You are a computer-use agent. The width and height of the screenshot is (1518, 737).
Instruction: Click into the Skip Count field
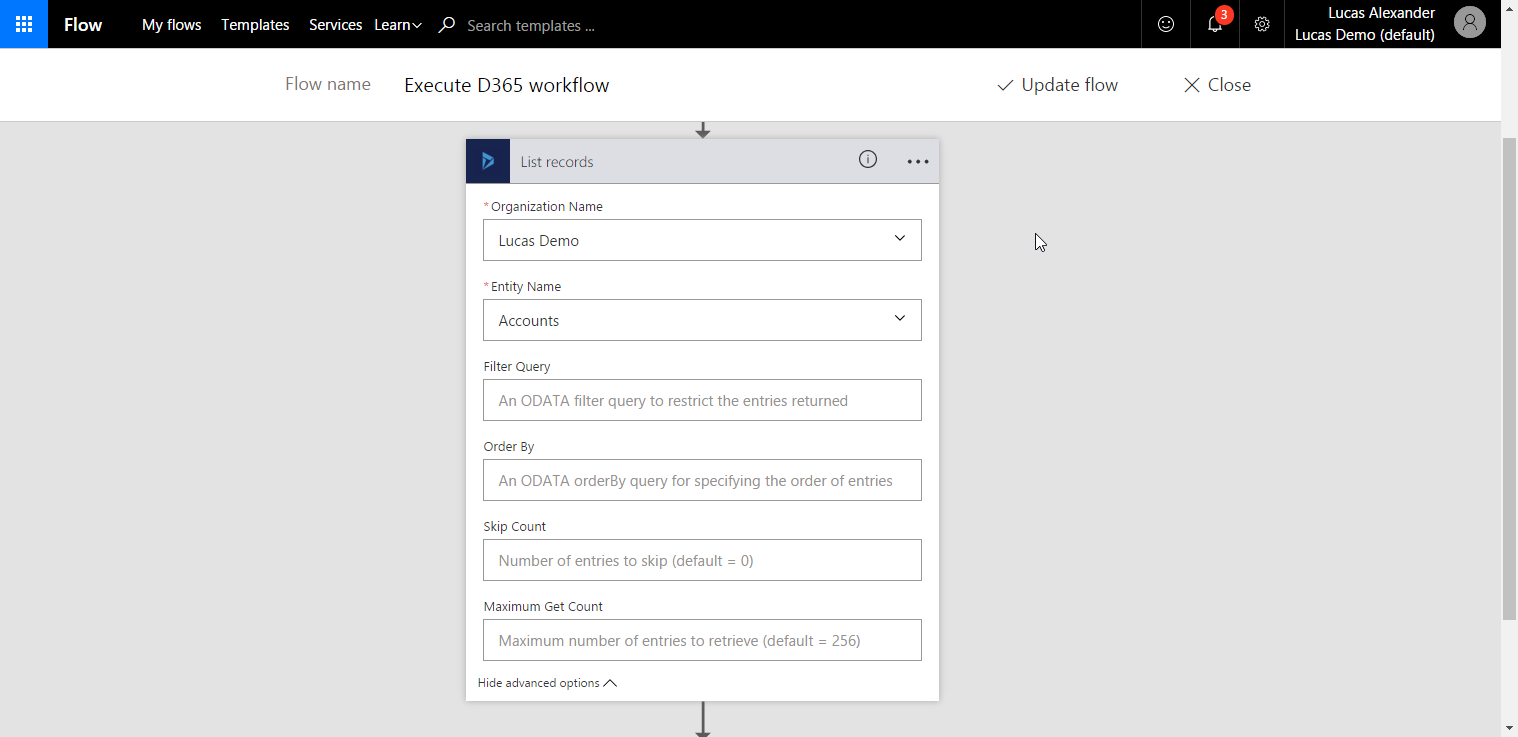click(x=702, y=560)
